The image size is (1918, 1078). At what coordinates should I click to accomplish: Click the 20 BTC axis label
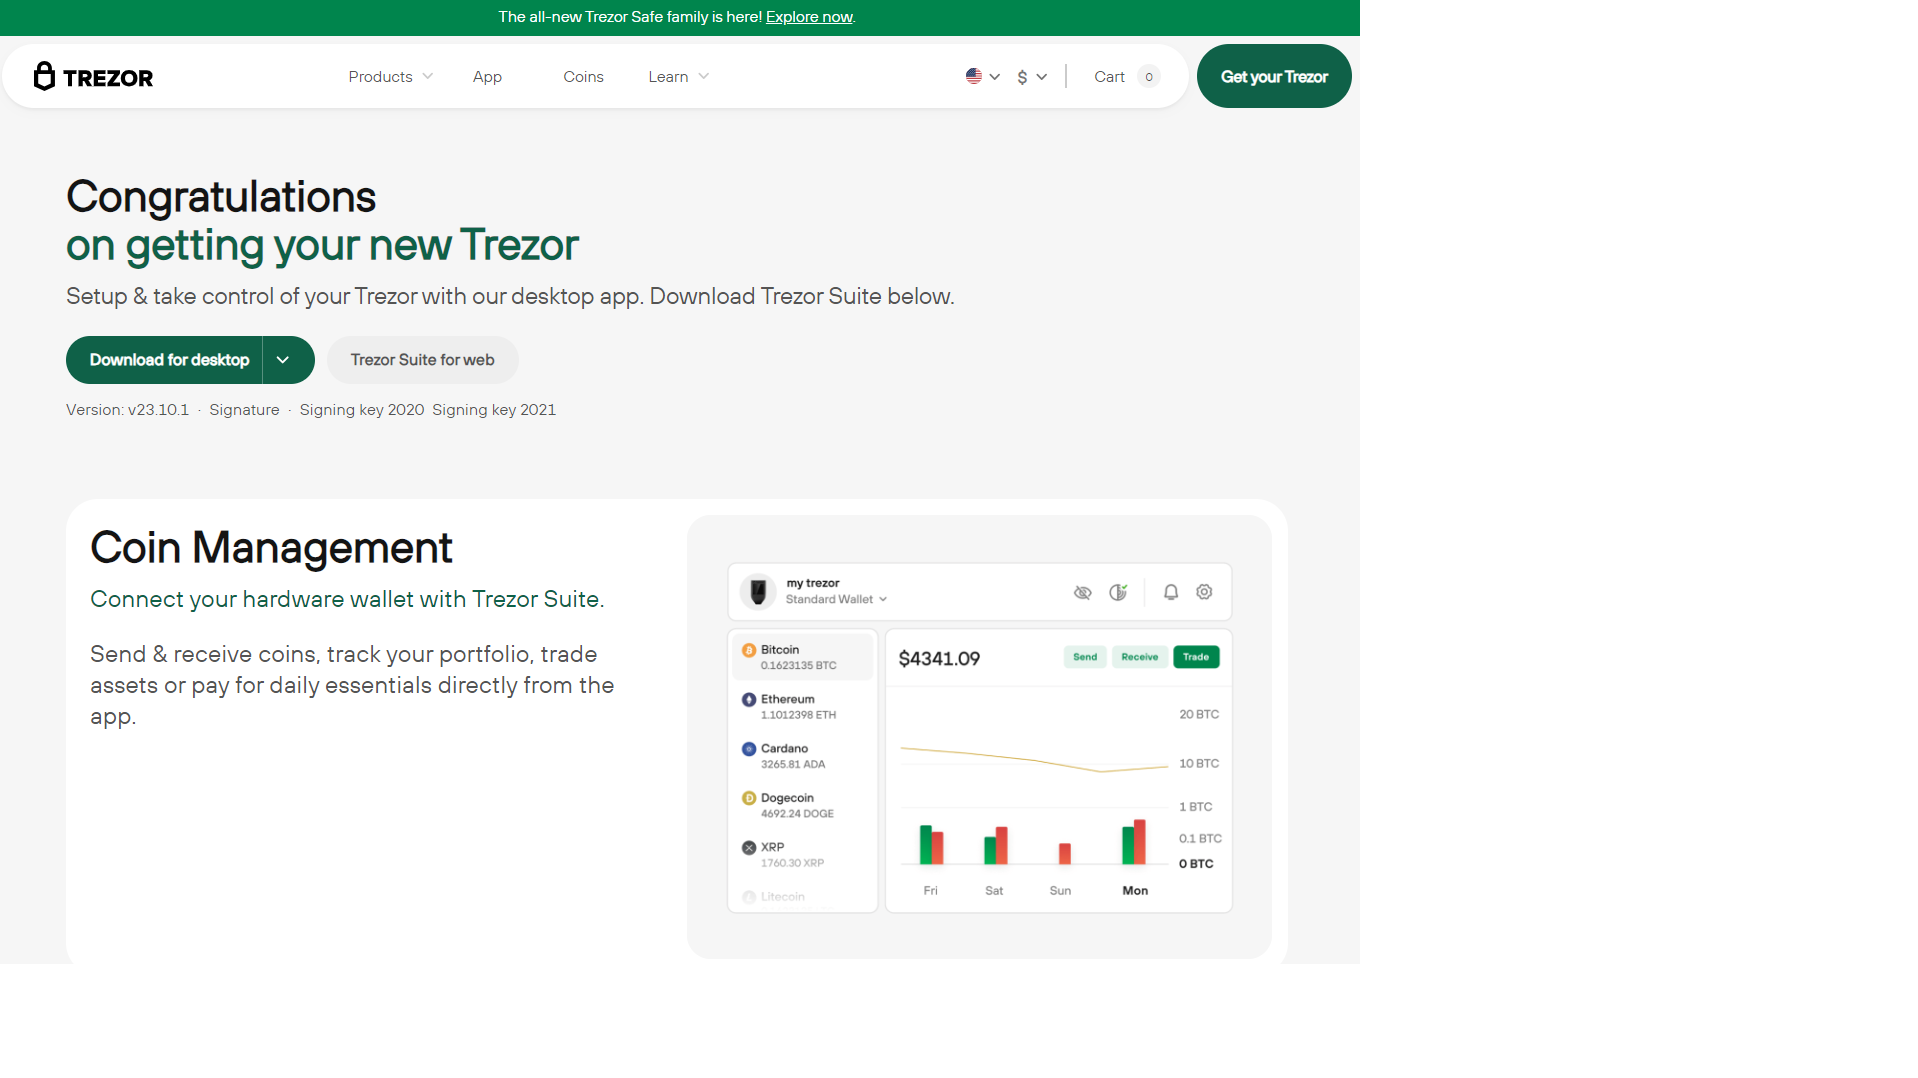coord(1198,715)
